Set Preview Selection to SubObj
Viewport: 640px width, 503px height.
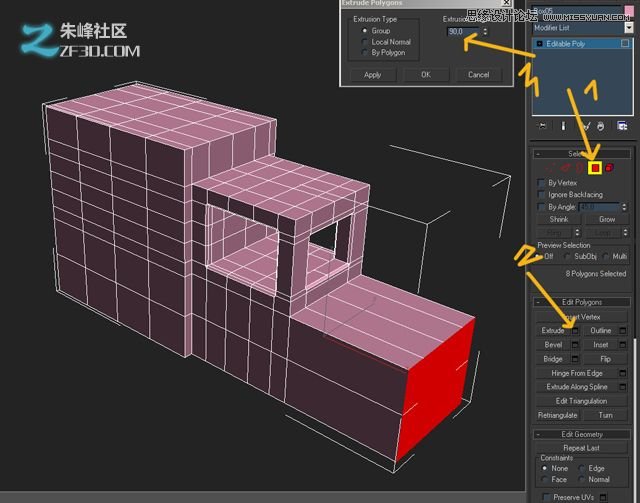(567, 256)
